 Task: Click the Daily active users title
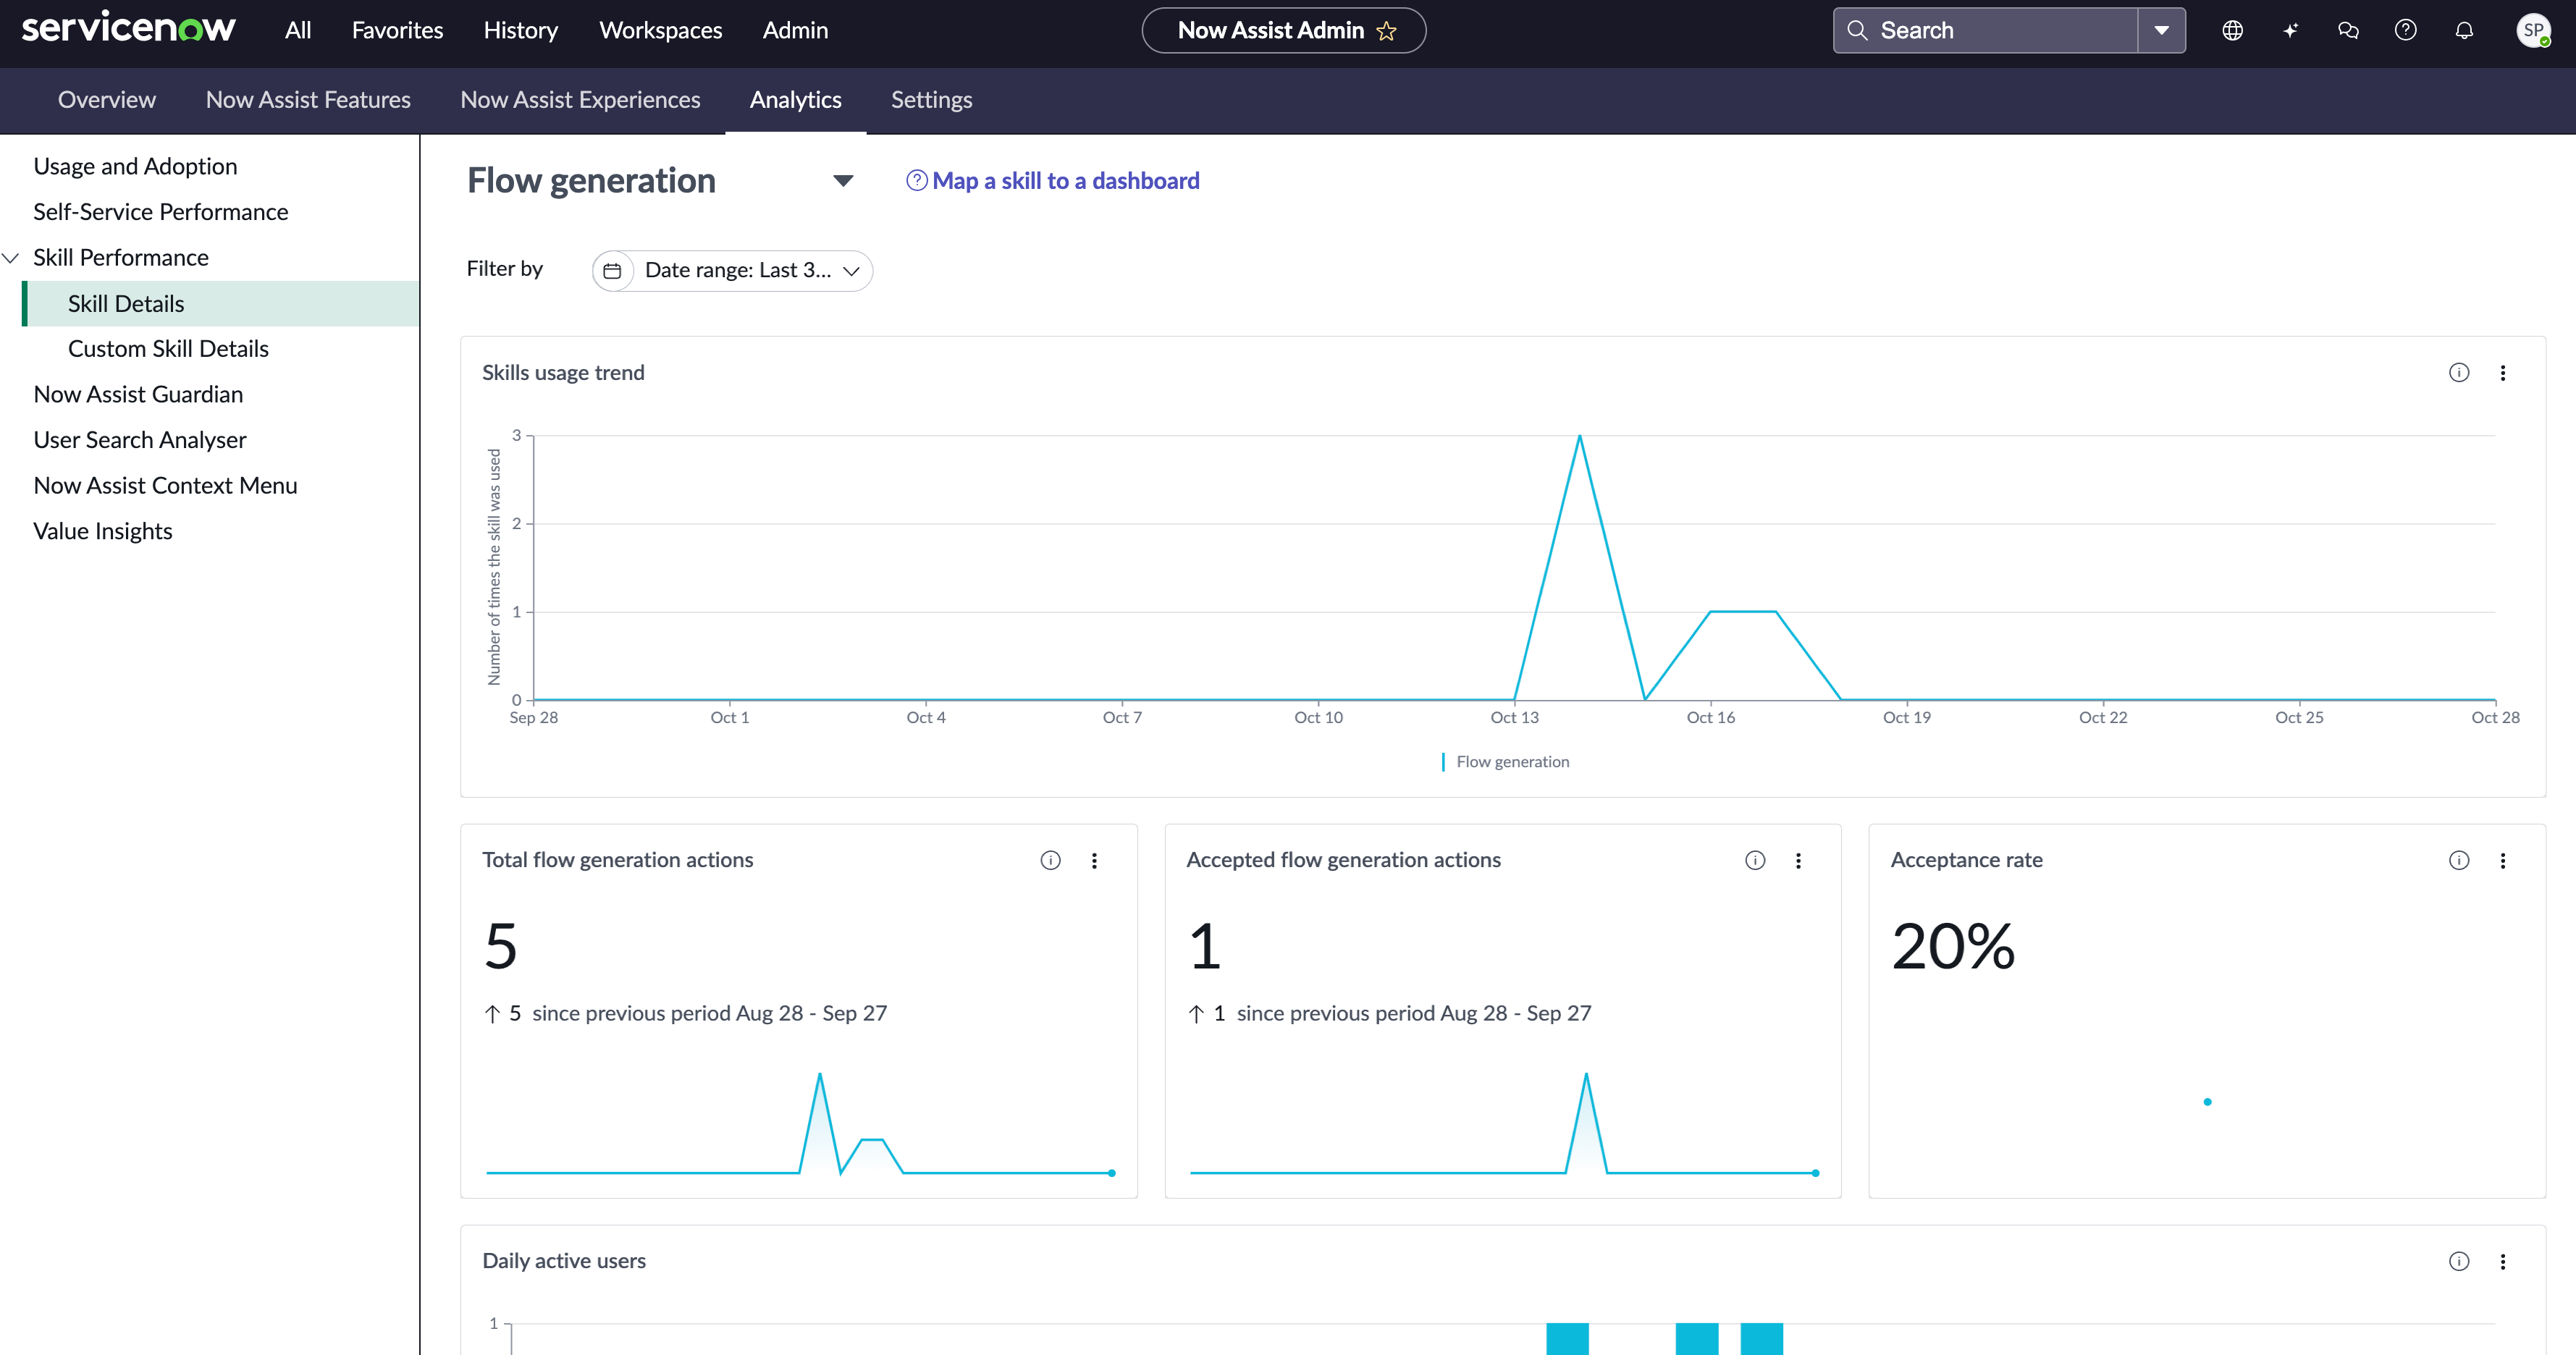[564, 1261]
